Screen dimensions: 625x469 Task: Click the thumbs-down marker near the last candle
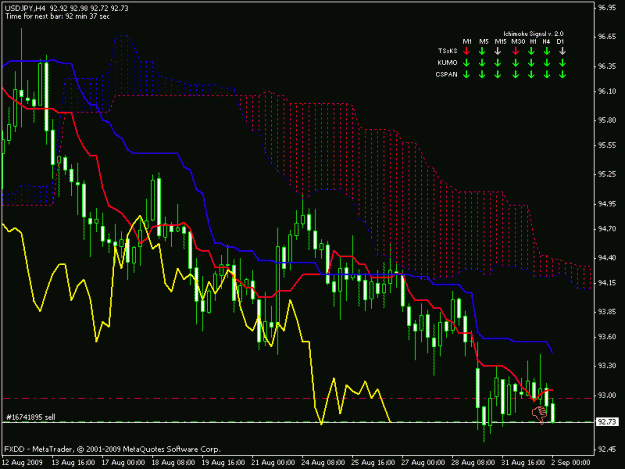[539, 415]
